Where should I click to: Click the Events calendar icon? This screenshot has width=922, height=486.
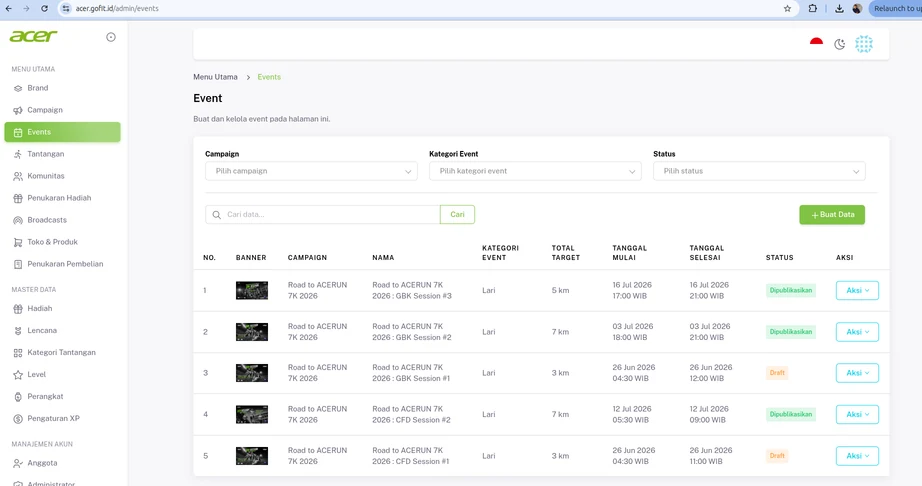(18, 133)
